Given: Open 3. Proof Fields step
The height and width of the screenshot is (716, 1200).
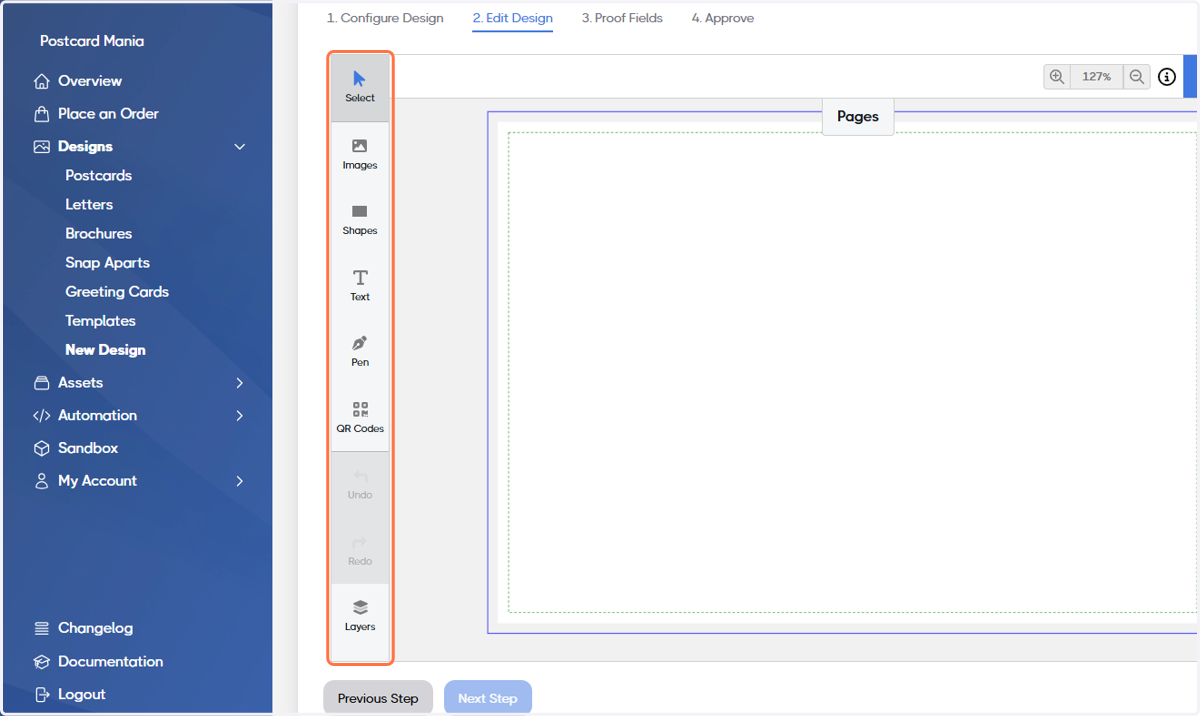Looking at the screenshot, I should 622,18.
